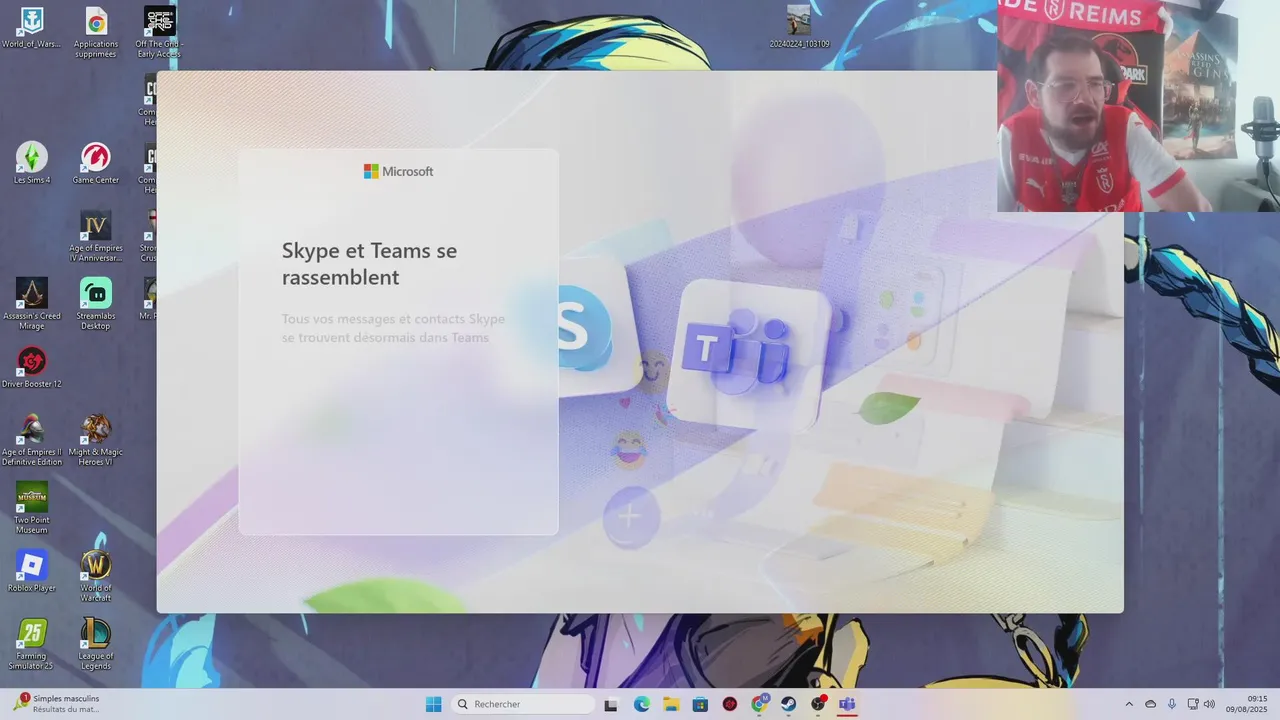
Task: Click the Microsoft logo in splash window
Action: 398,171
